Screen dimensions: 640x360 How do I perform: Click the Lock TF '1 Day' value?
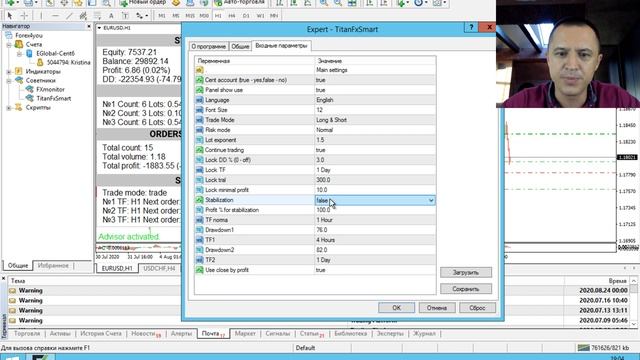click(375, 170)
